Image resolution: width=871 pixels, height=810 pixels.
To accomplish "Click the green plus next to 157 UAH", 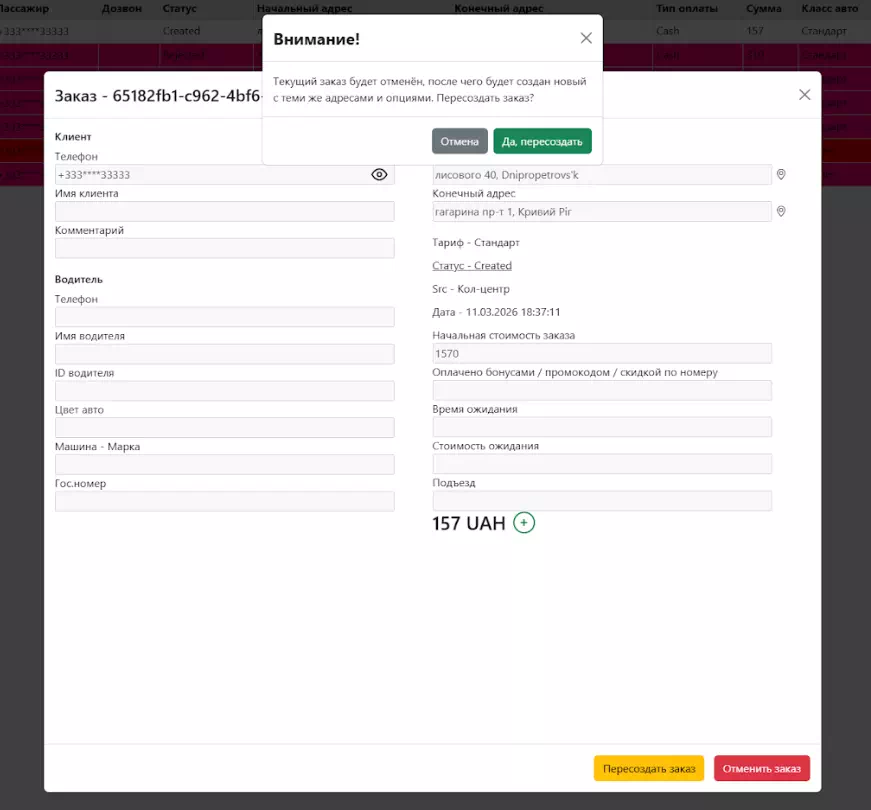I will [x=524, y=523].
